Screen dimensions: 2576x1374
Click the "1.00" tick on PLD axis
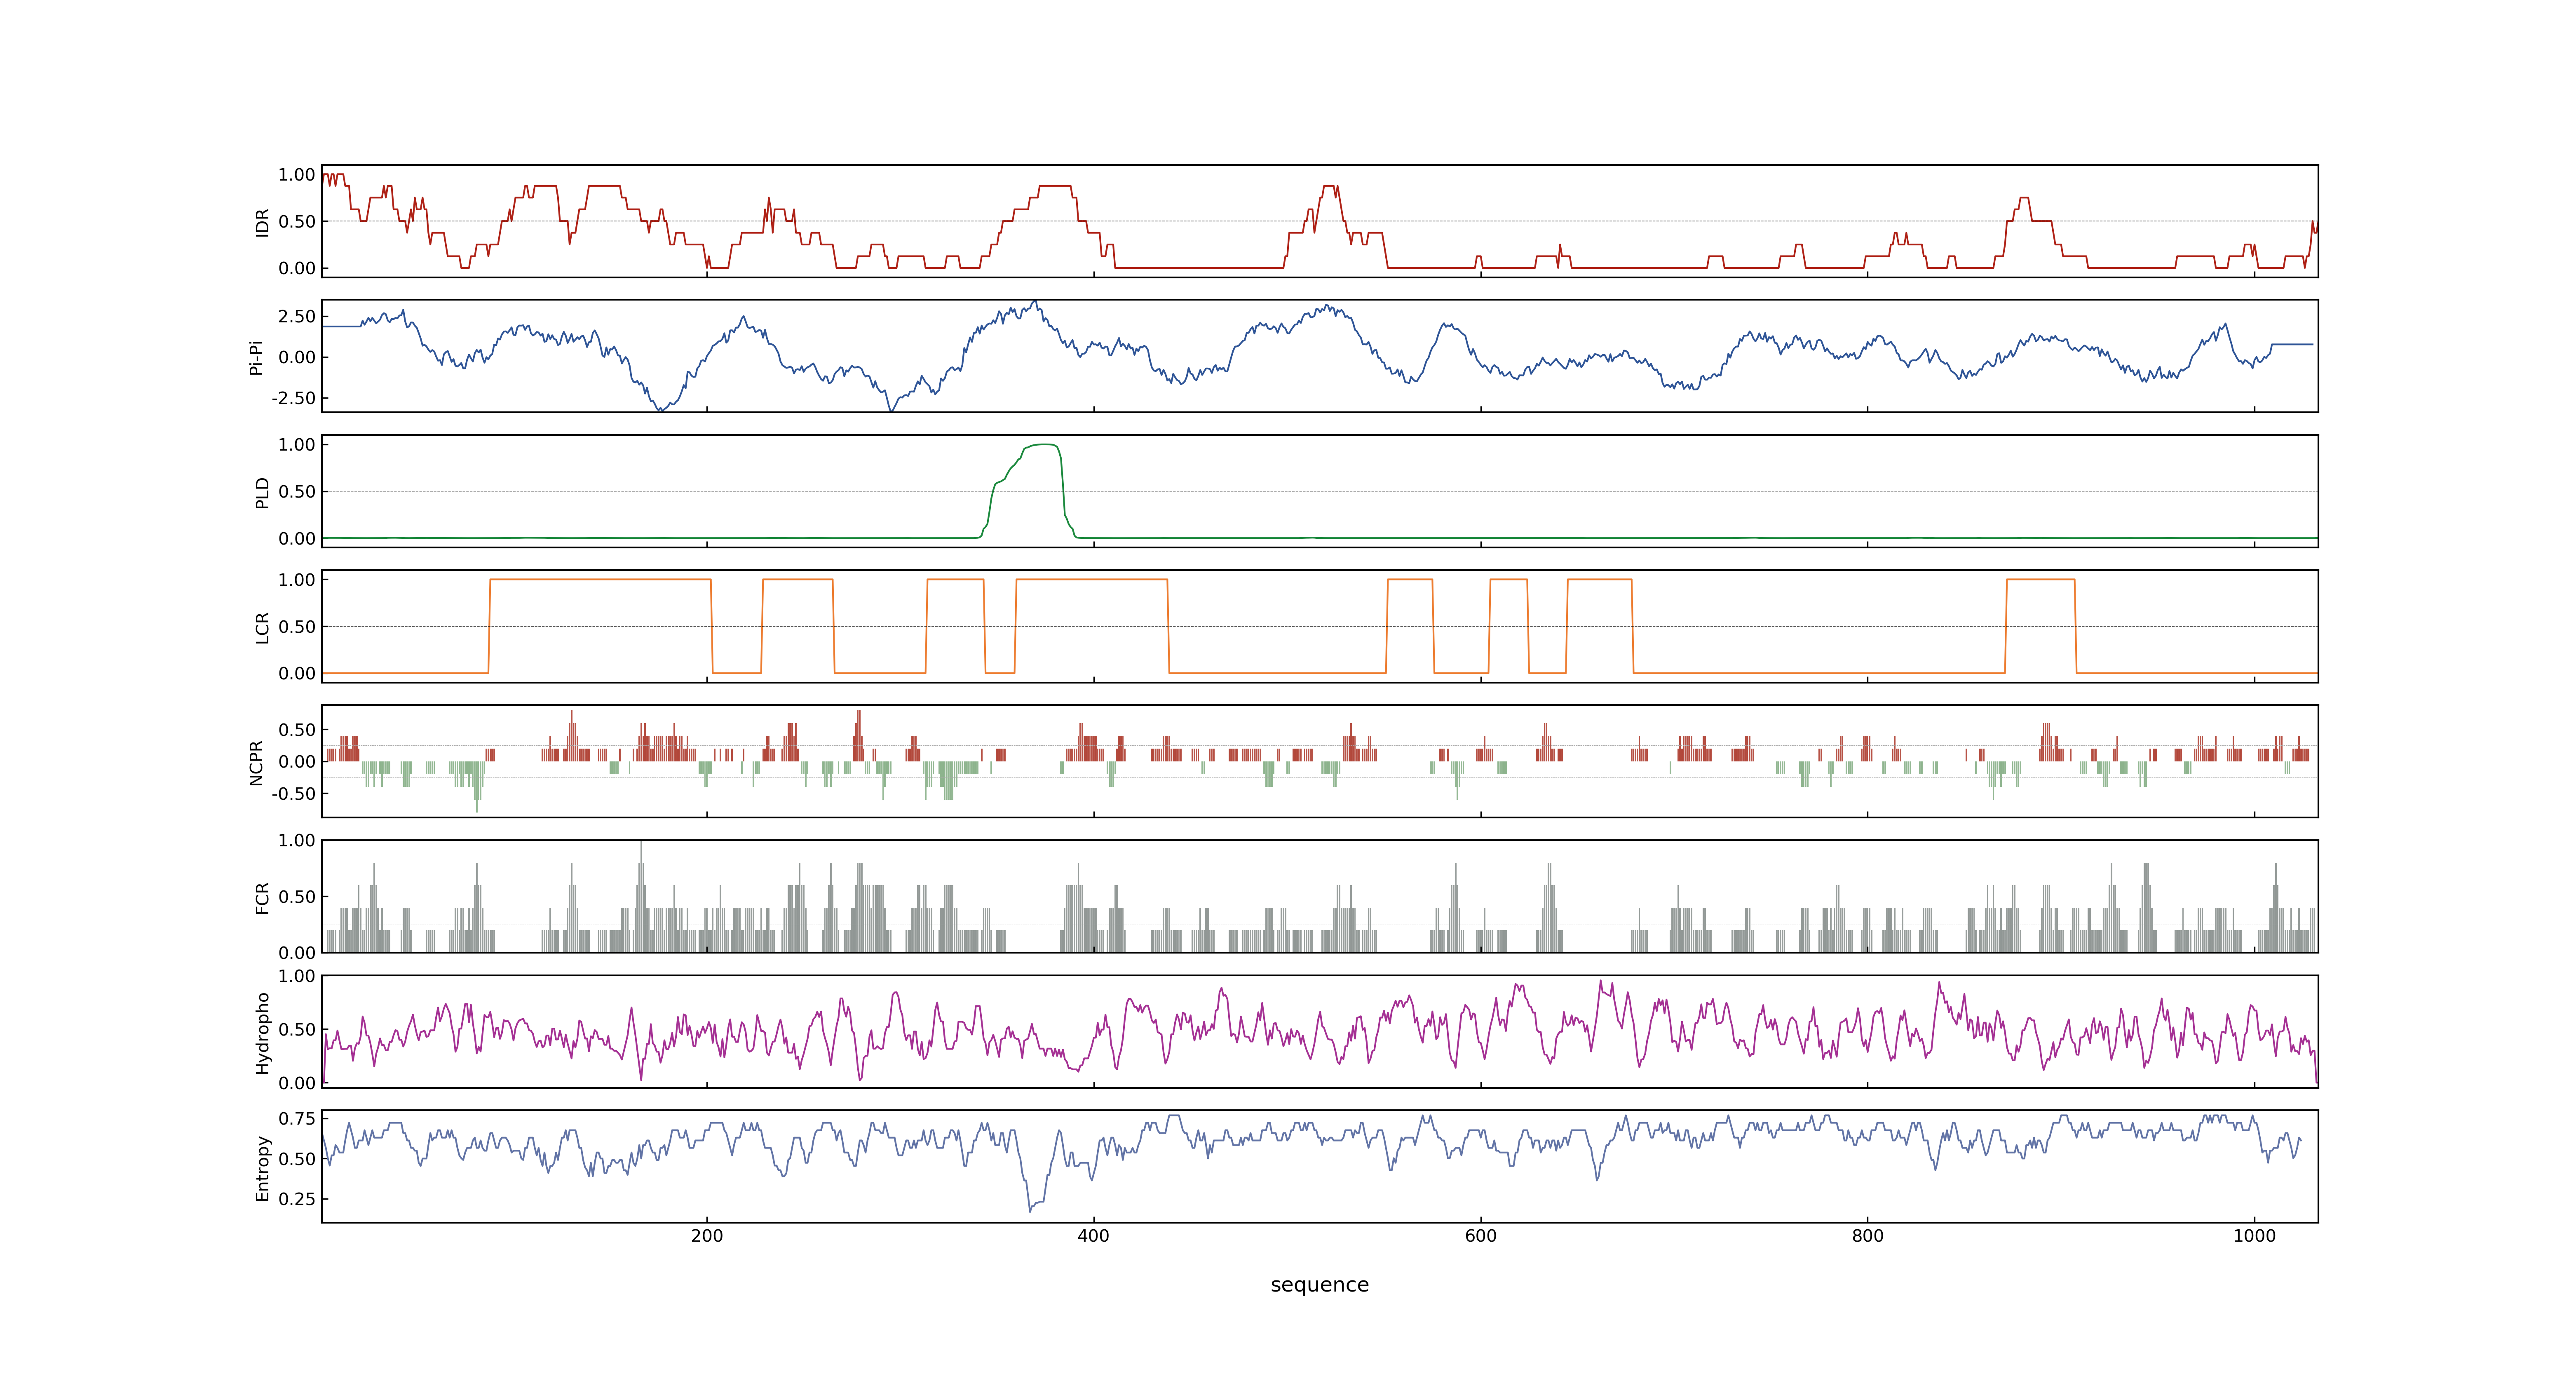[297, 445]
